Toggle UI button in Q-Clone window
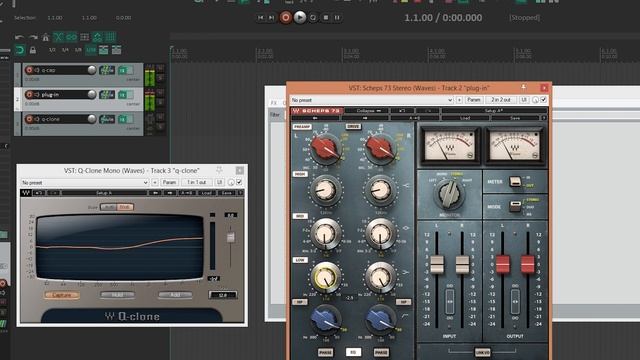Image resolution: width=640 pixels, height=360 pixels. coord(220,182)
